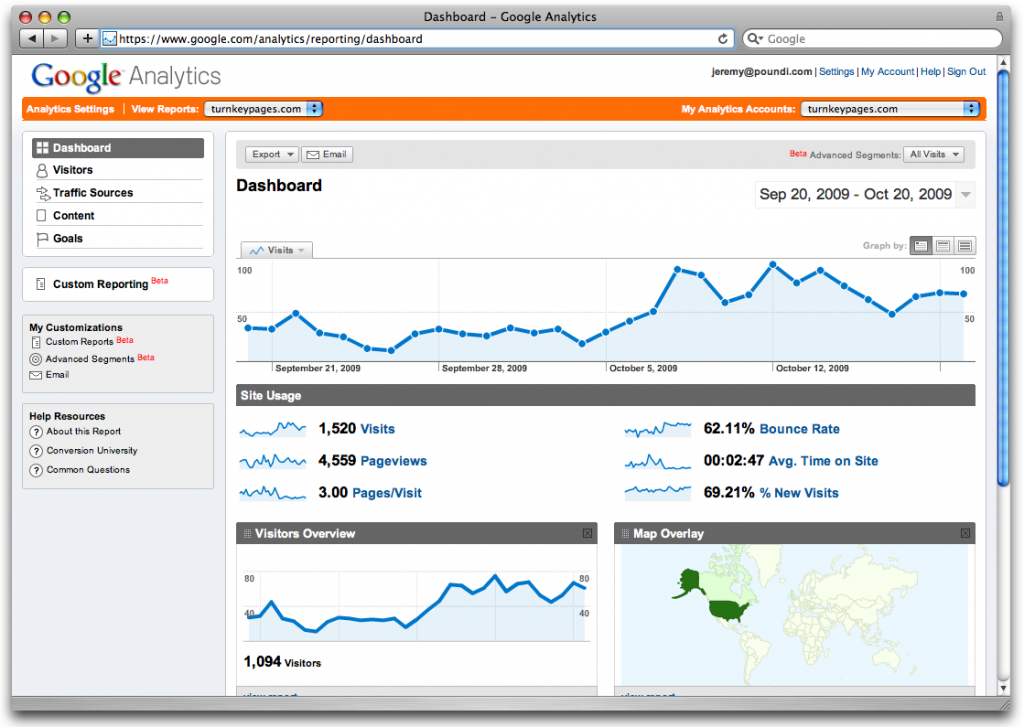The width and height of the screenshot is (1024, 727).
Task: Click the question icon beside Common Questions
Action: tap(37, 470)
